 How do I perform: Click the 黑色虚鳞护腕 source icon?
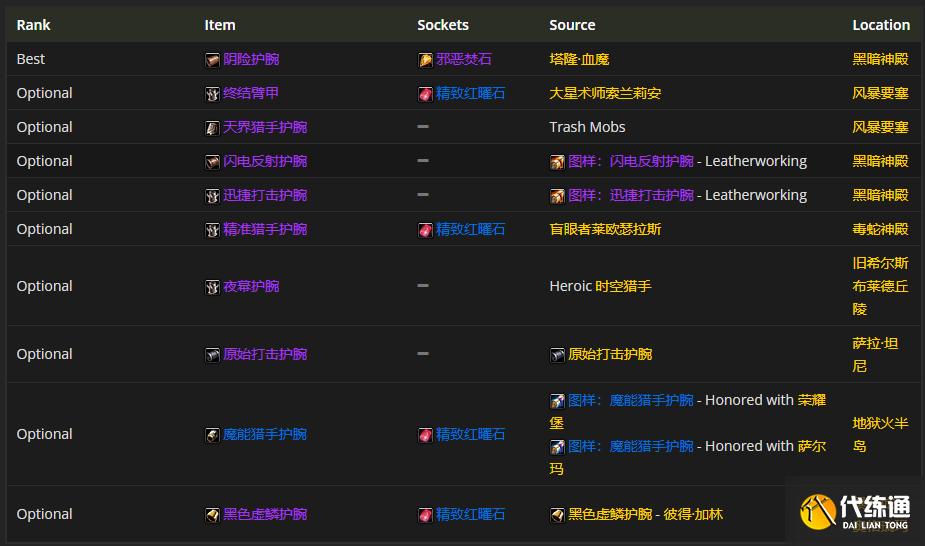point(557,515)
